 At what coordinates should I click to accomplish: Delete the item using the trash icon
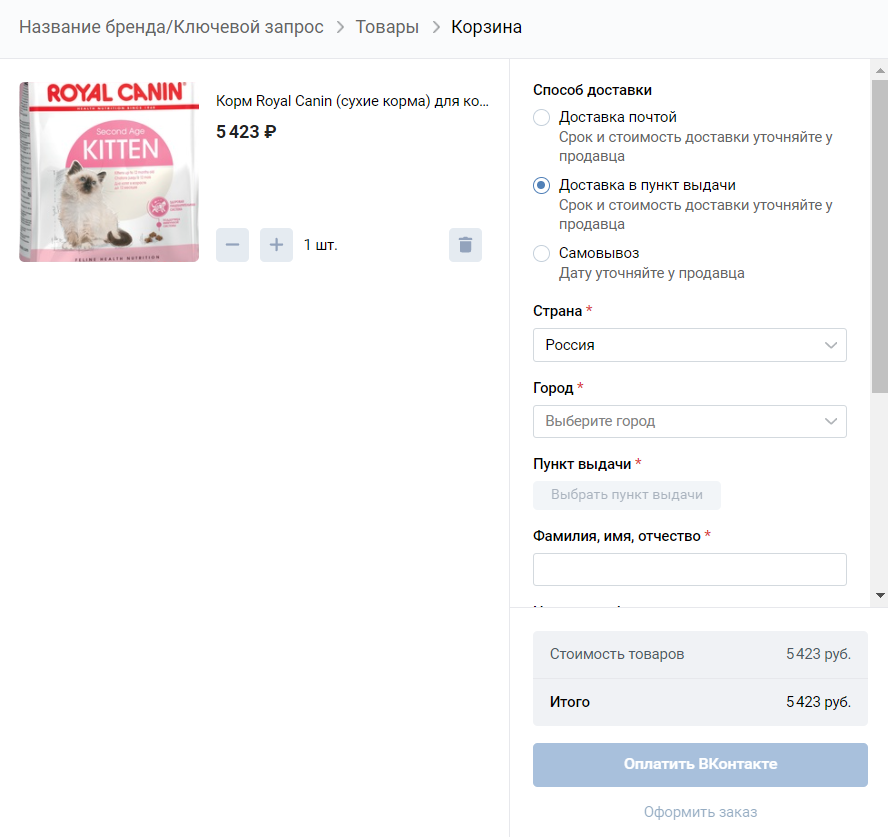point(466,245)
